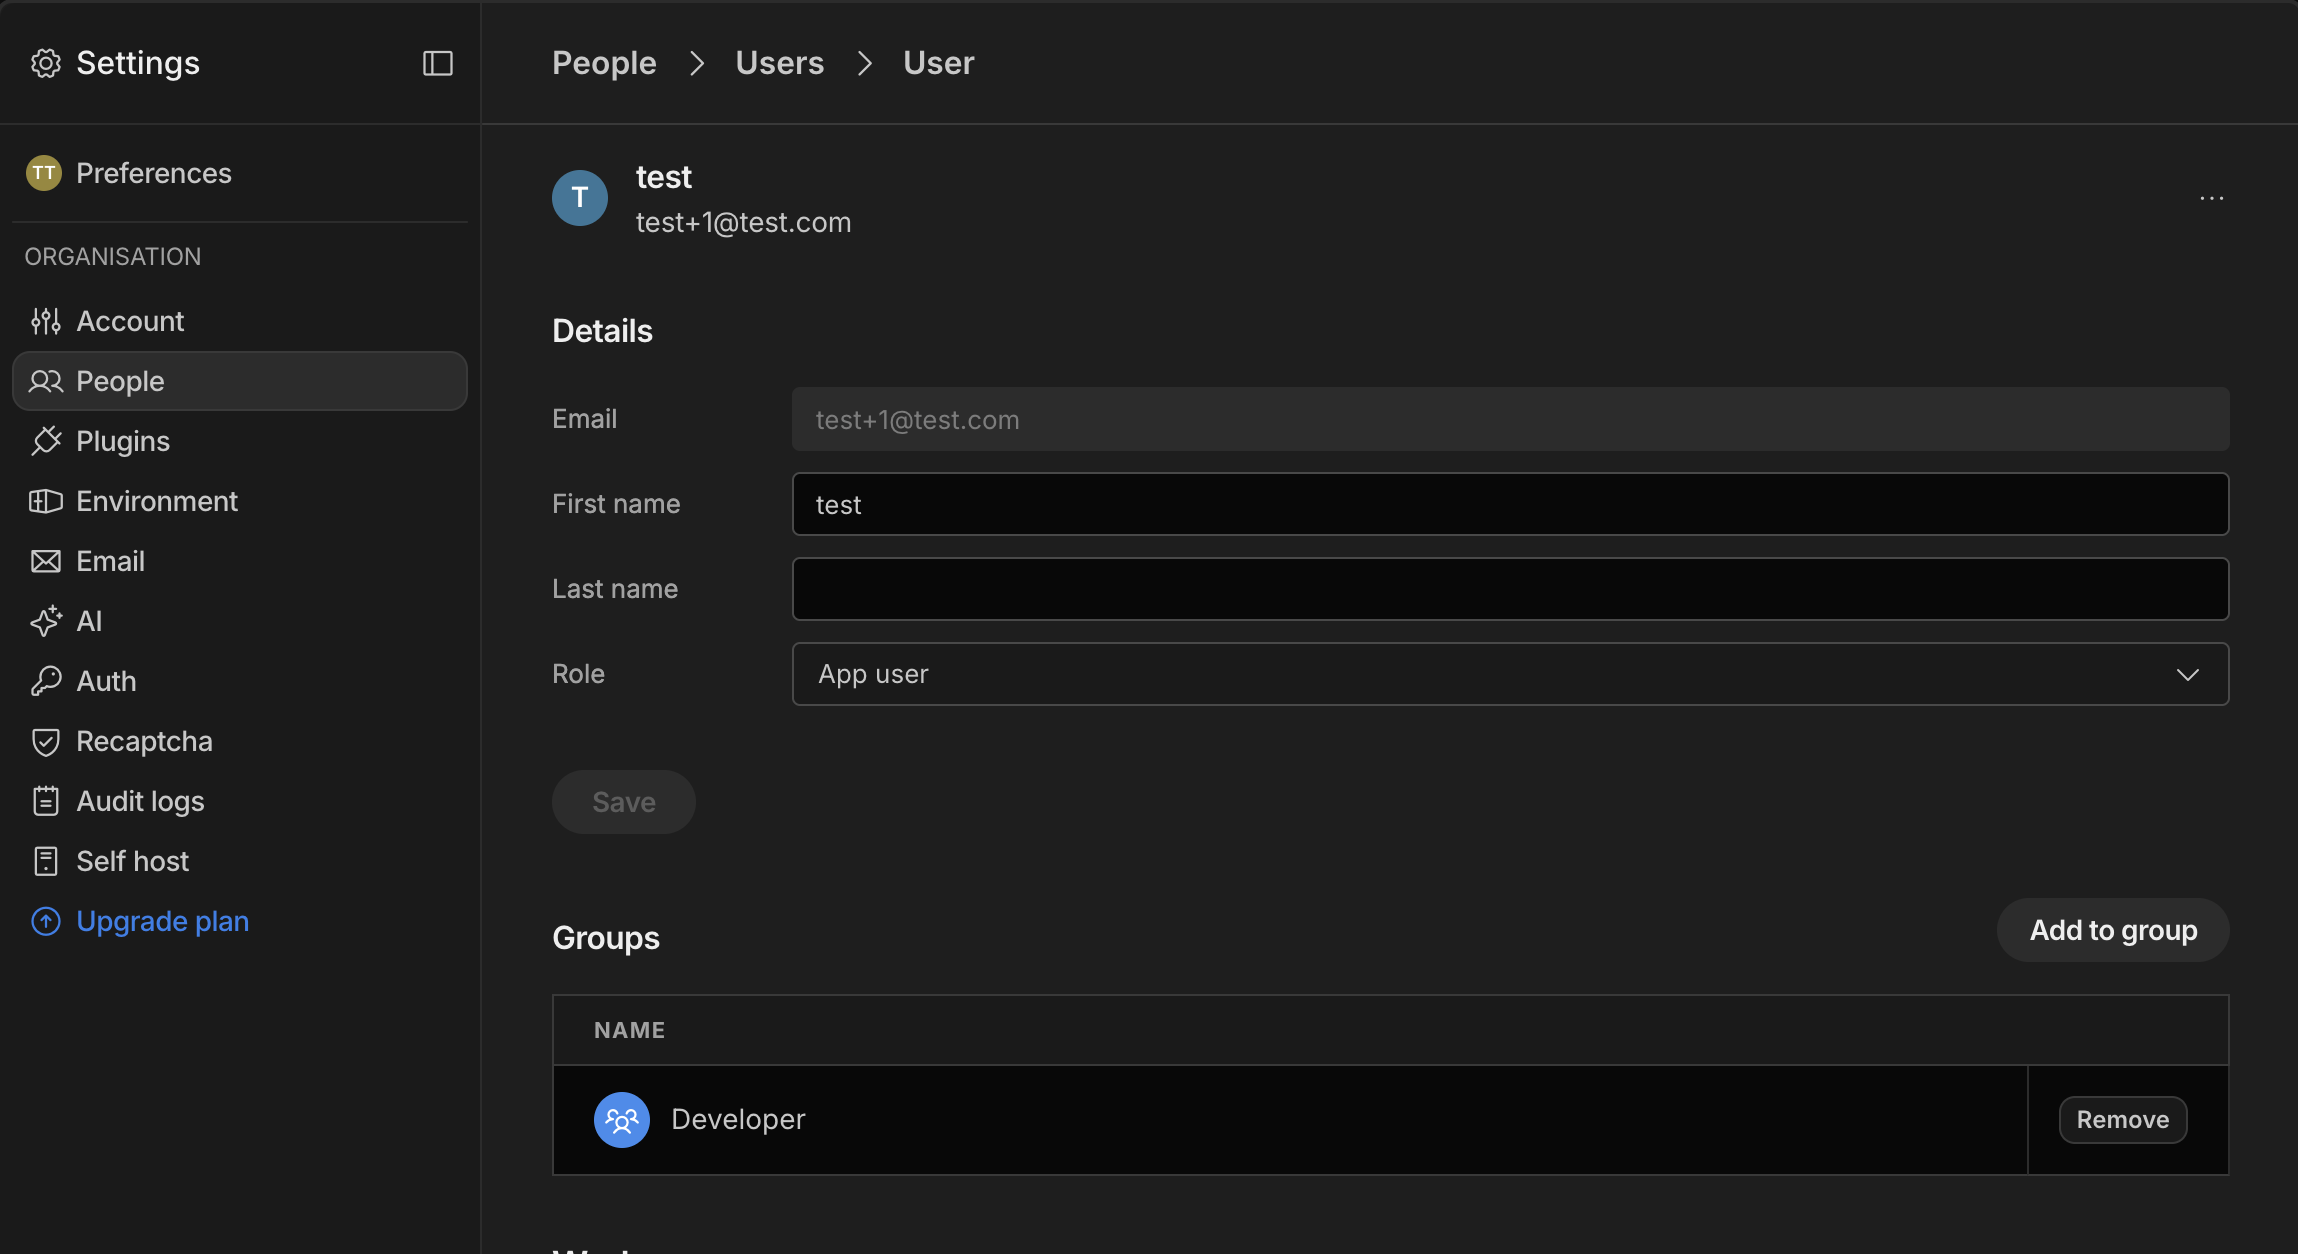Go to People in breadcrumb

604,63
